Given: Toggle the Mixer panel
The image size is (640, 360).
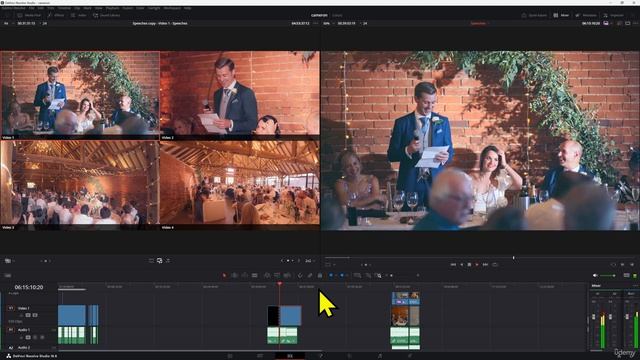Looking at the screenshot, I should 561,15.
